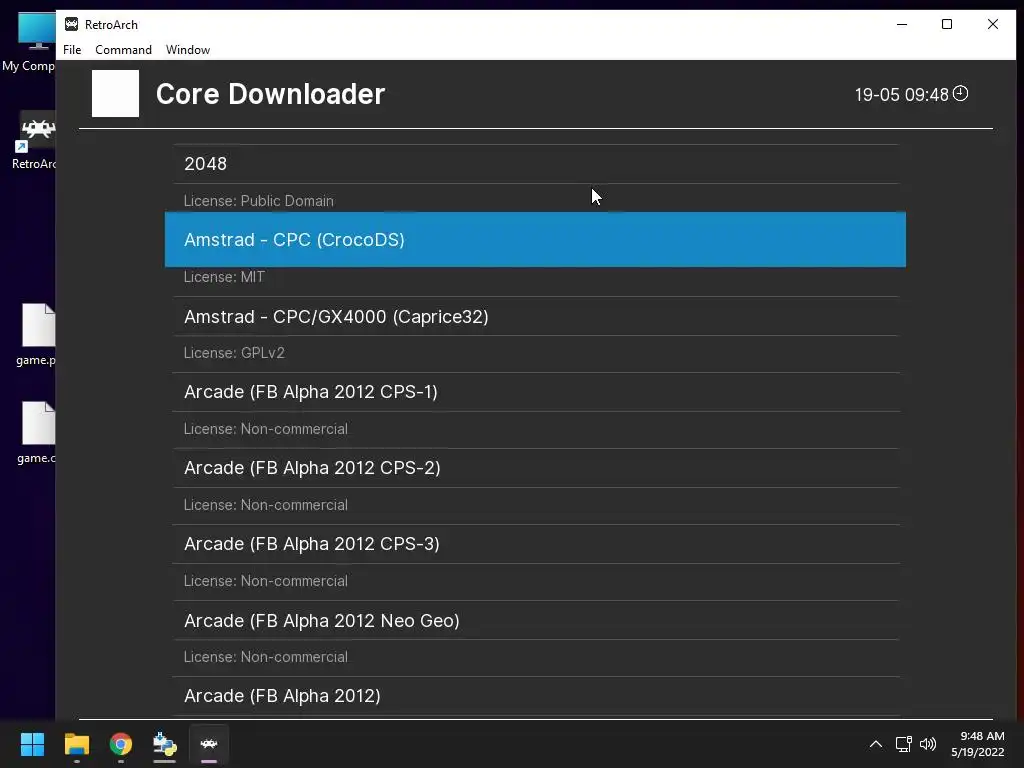Open the Window menu
The width and height of the screenshot is (1024, 768).
187,50
